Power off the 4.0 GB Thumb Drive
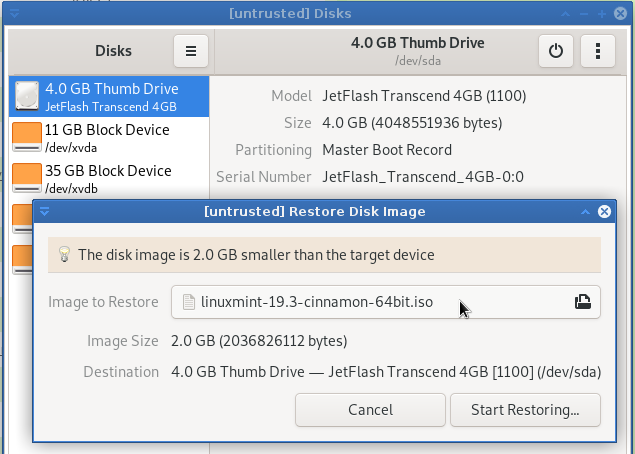The height and width of the screenshot is (454, 635). pos(556,51)
